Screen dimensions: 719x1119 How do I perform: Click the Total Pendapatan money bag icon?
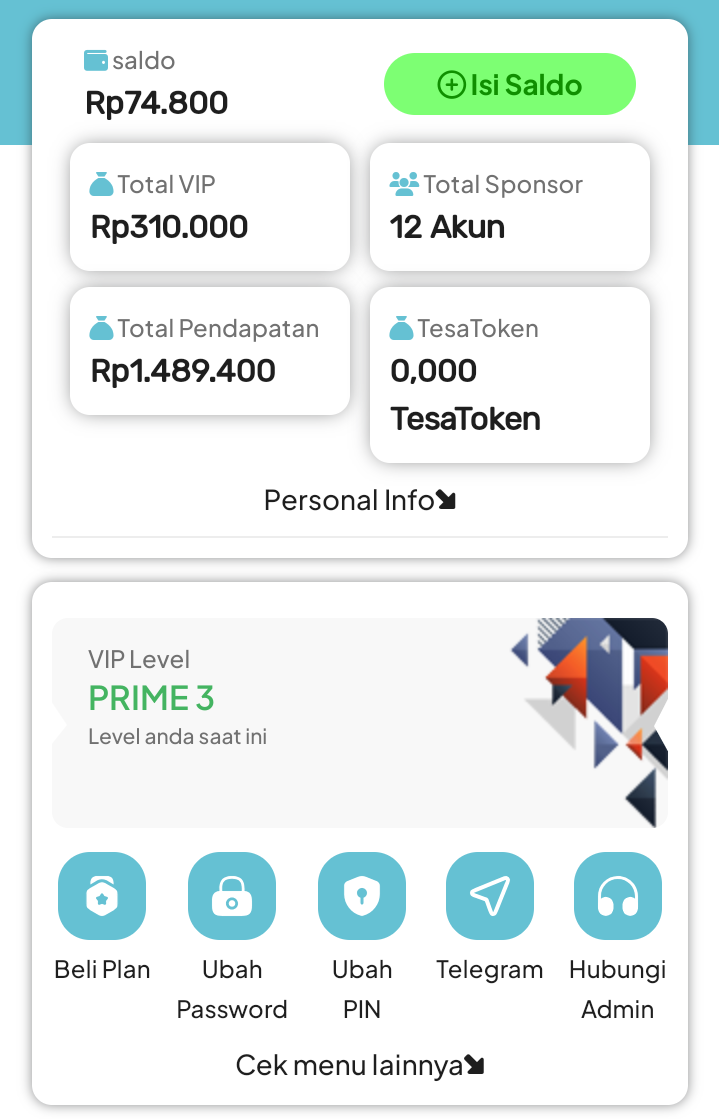(102, 329)
